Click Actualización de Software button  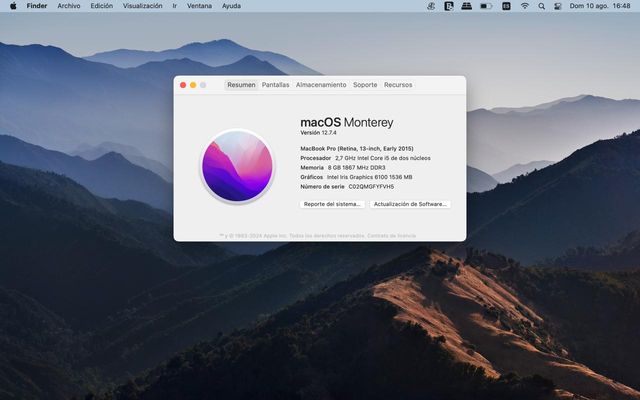point(410,204)
